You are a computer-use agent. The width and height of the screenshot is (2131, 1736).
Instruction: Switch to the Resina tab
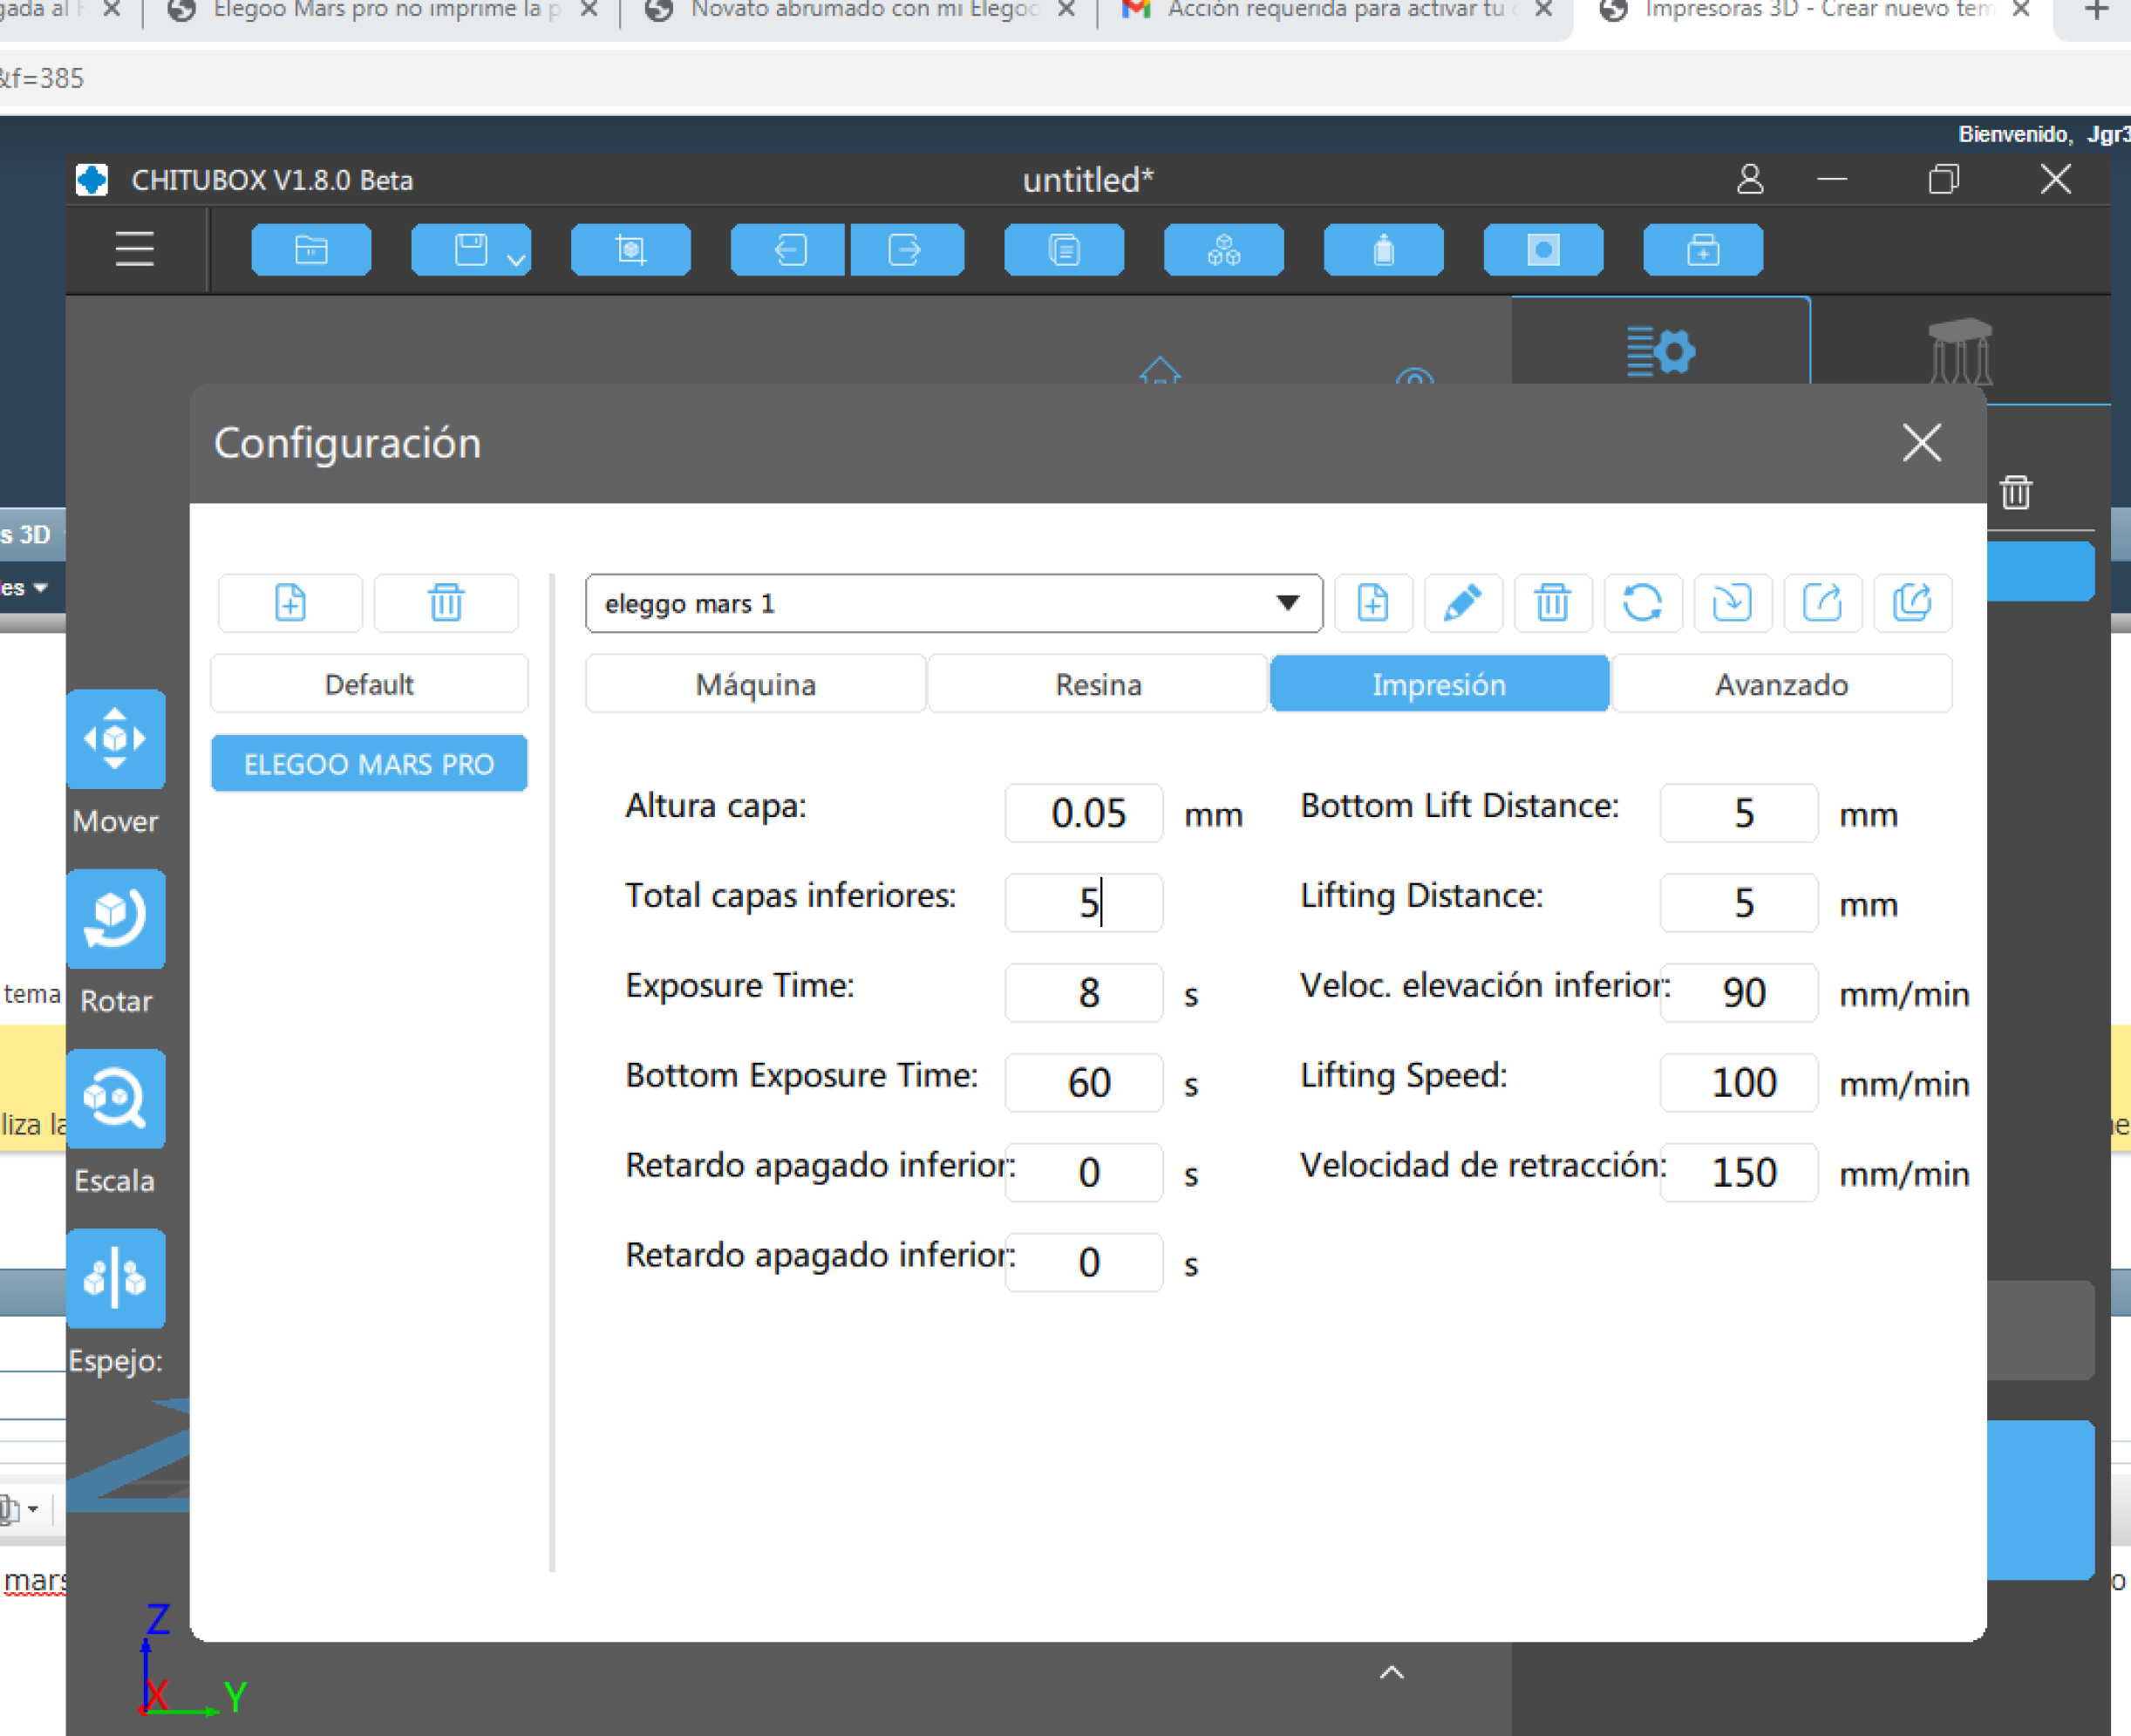(1097, 684)
